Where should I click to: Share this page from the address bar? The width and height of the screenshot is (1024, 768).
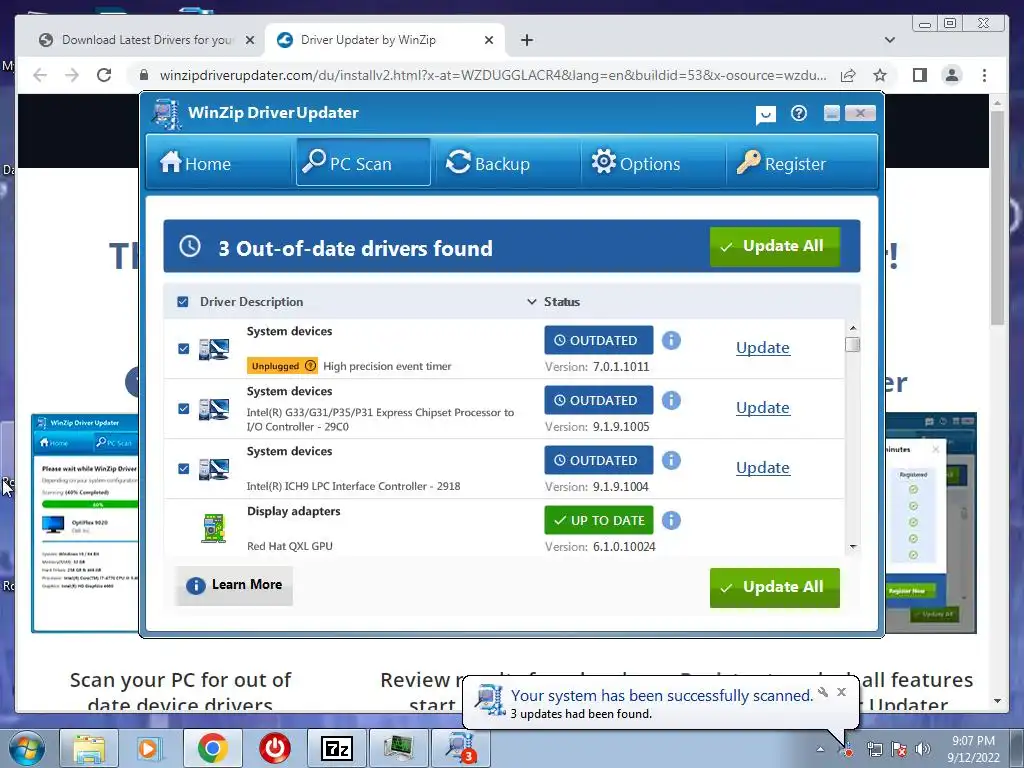click(x=848, y=75)
